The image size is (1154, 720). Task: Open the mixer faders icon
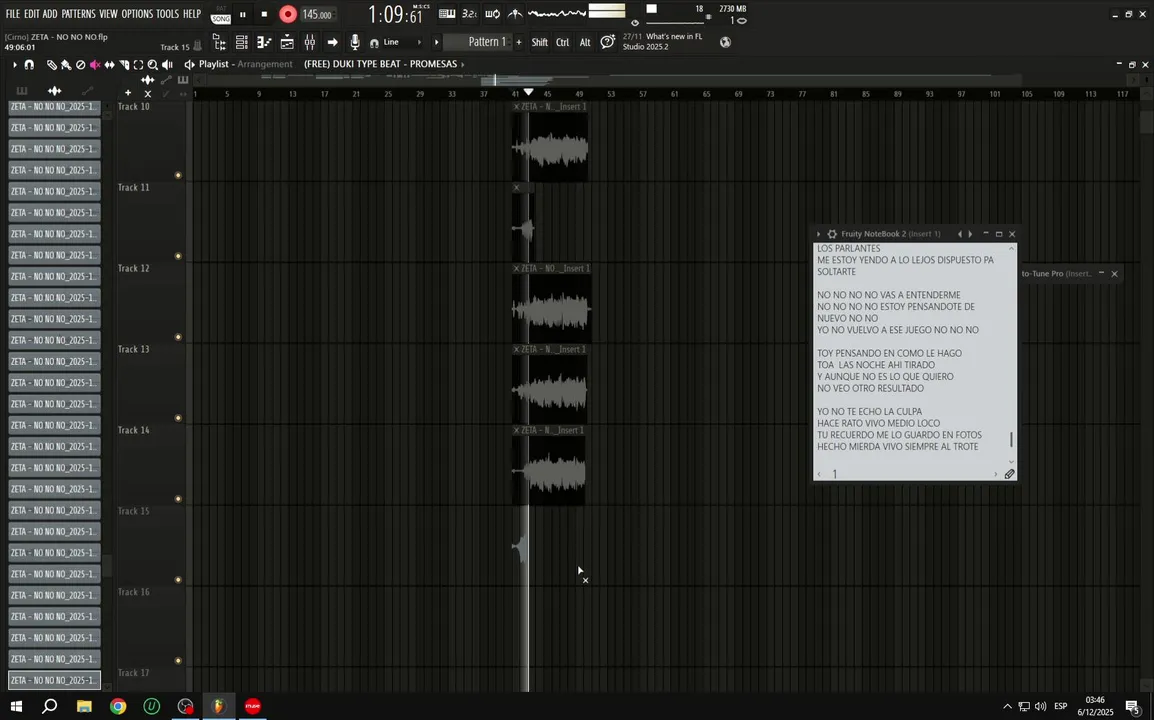[x=310, y=43]
